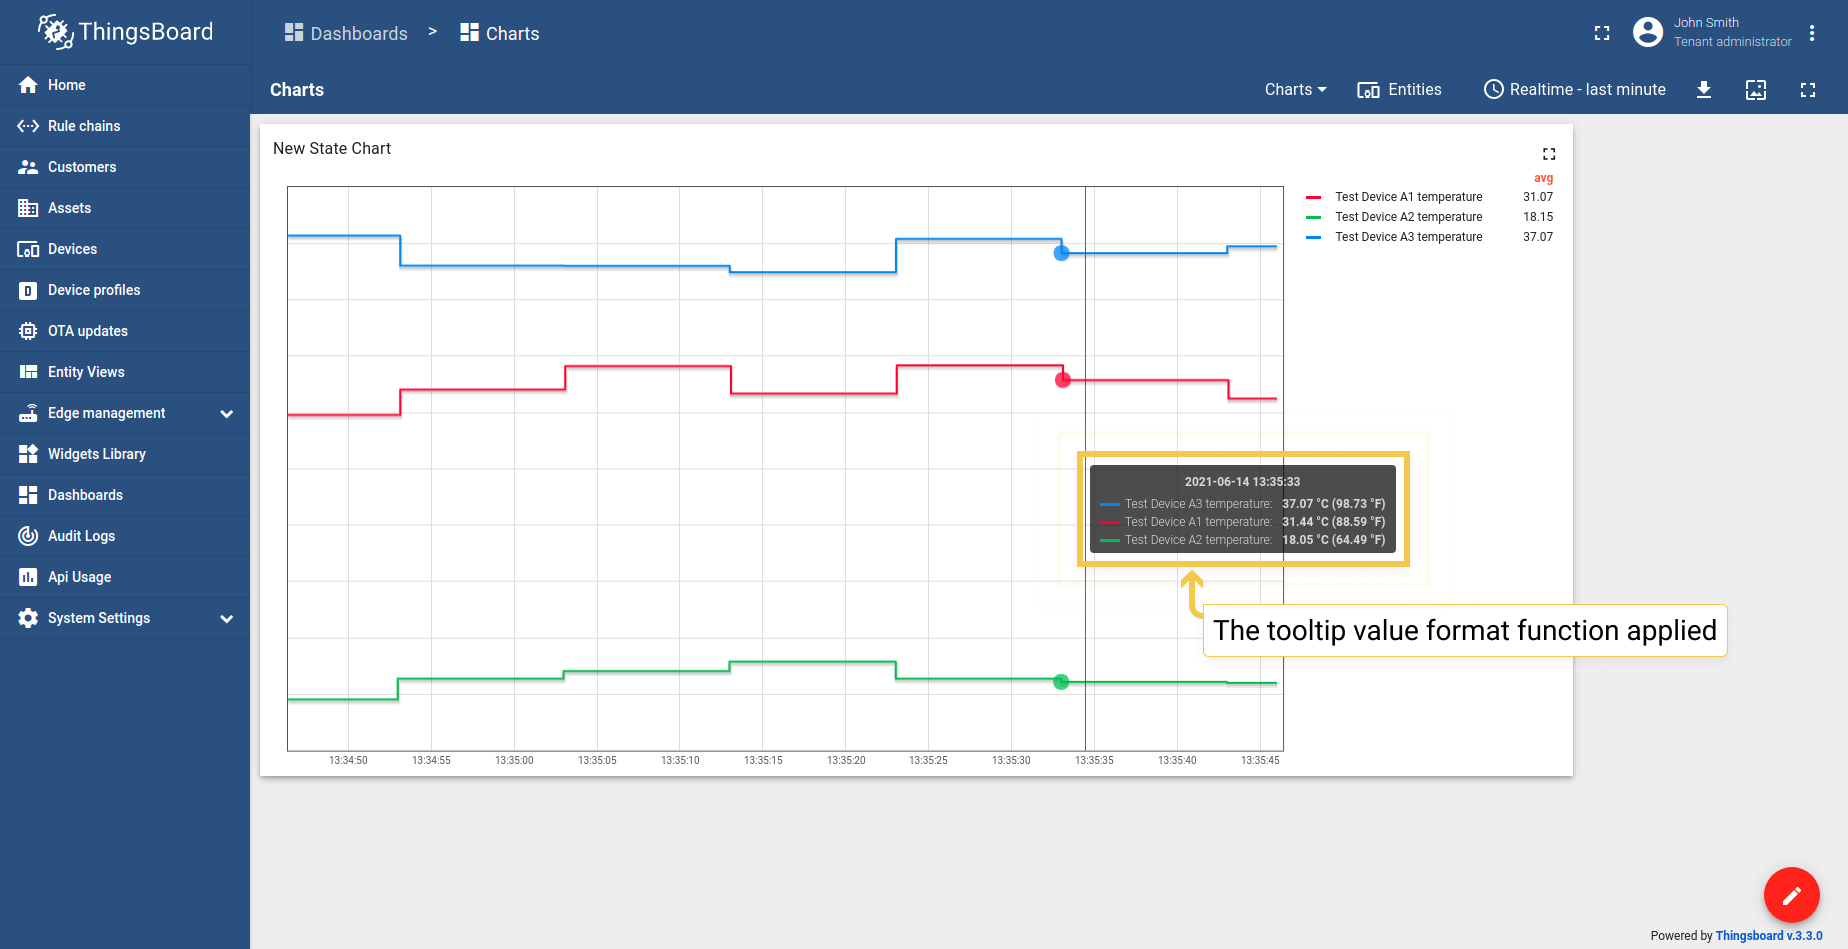The width and height of the screenshot is (1848, 949).
Task: Hide the Test Device A3 temperature line
Action: click(x=1408, y=237)
